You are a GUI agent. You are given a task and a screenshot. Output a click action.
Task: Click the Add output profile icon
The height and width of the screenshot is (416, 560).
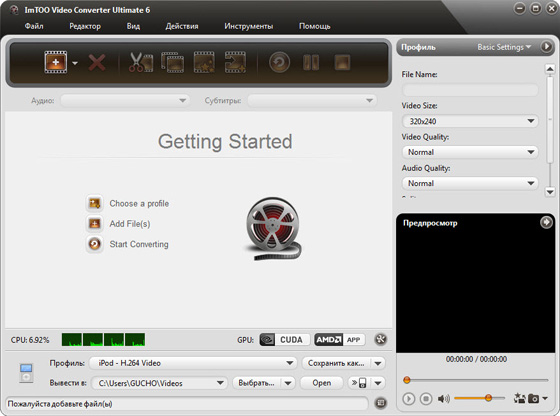tap(235, 62)
